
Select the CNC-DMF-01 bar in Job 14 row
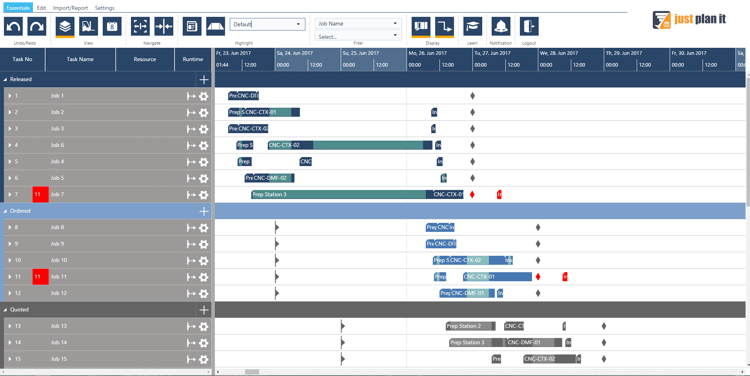(535, 342)
